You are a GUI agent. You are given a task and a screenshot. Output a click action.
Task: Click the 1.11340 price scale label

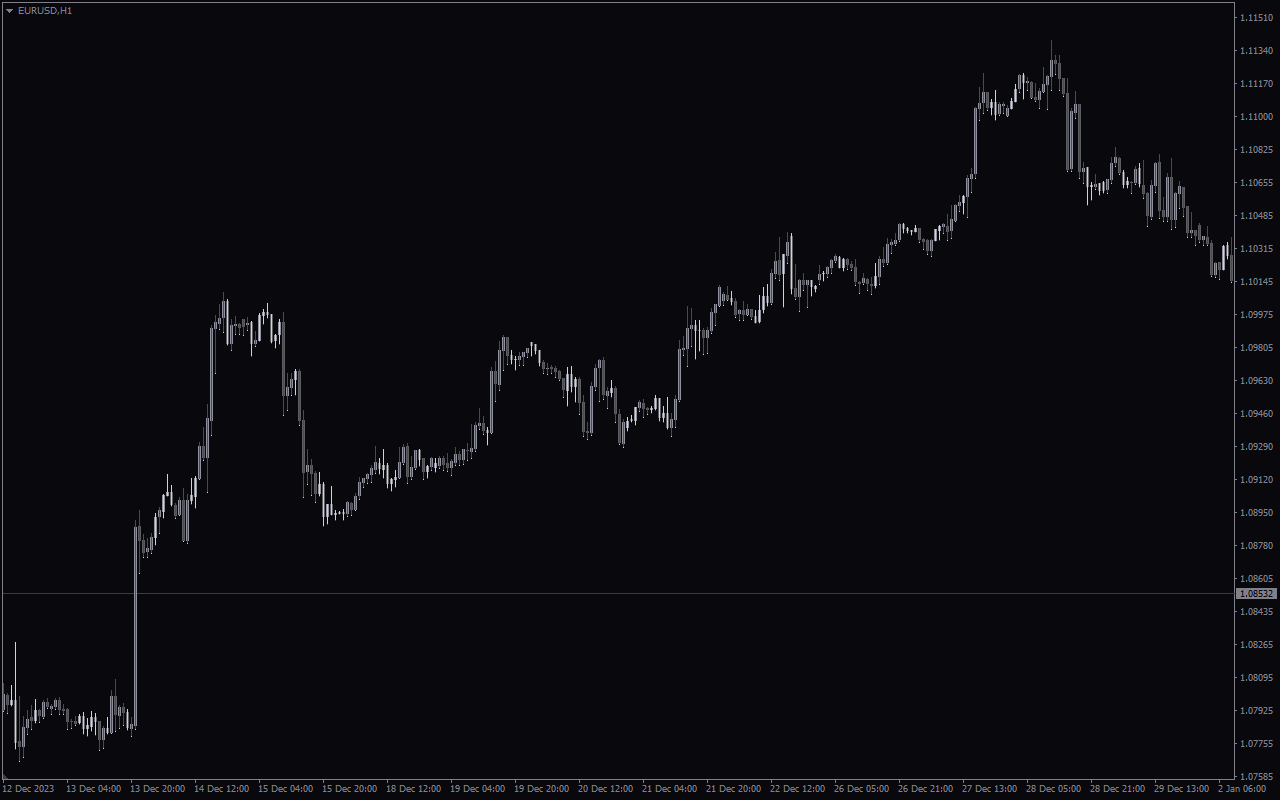(1257, 50)
